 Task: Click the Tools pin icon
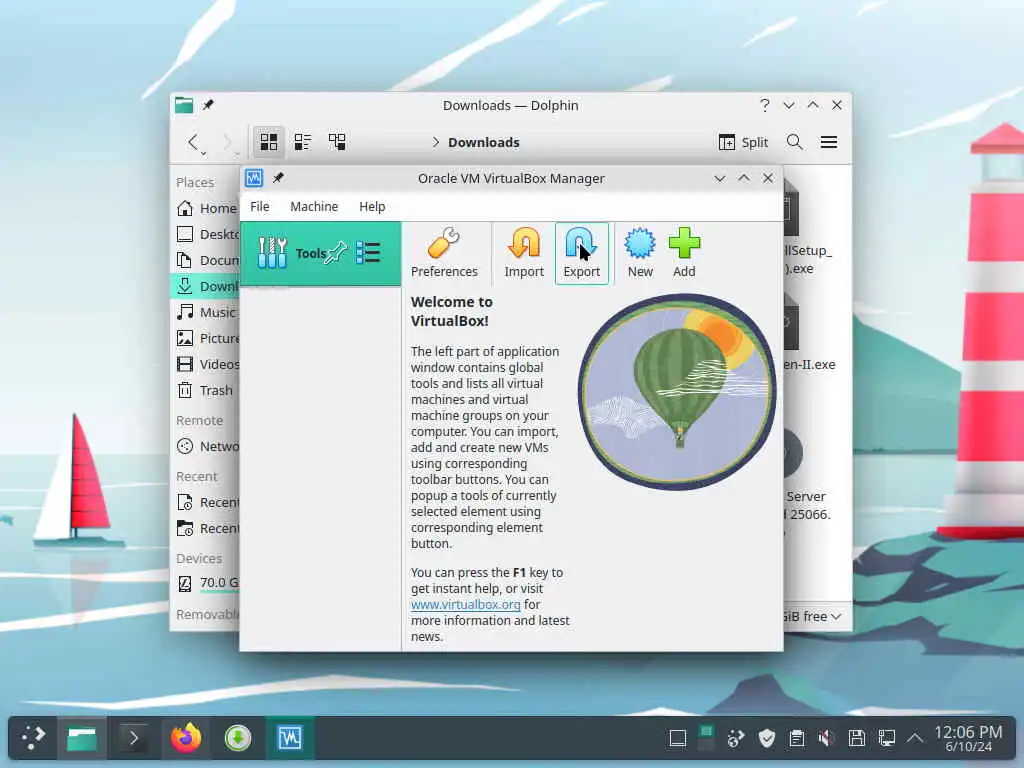(x=338, y=253)
